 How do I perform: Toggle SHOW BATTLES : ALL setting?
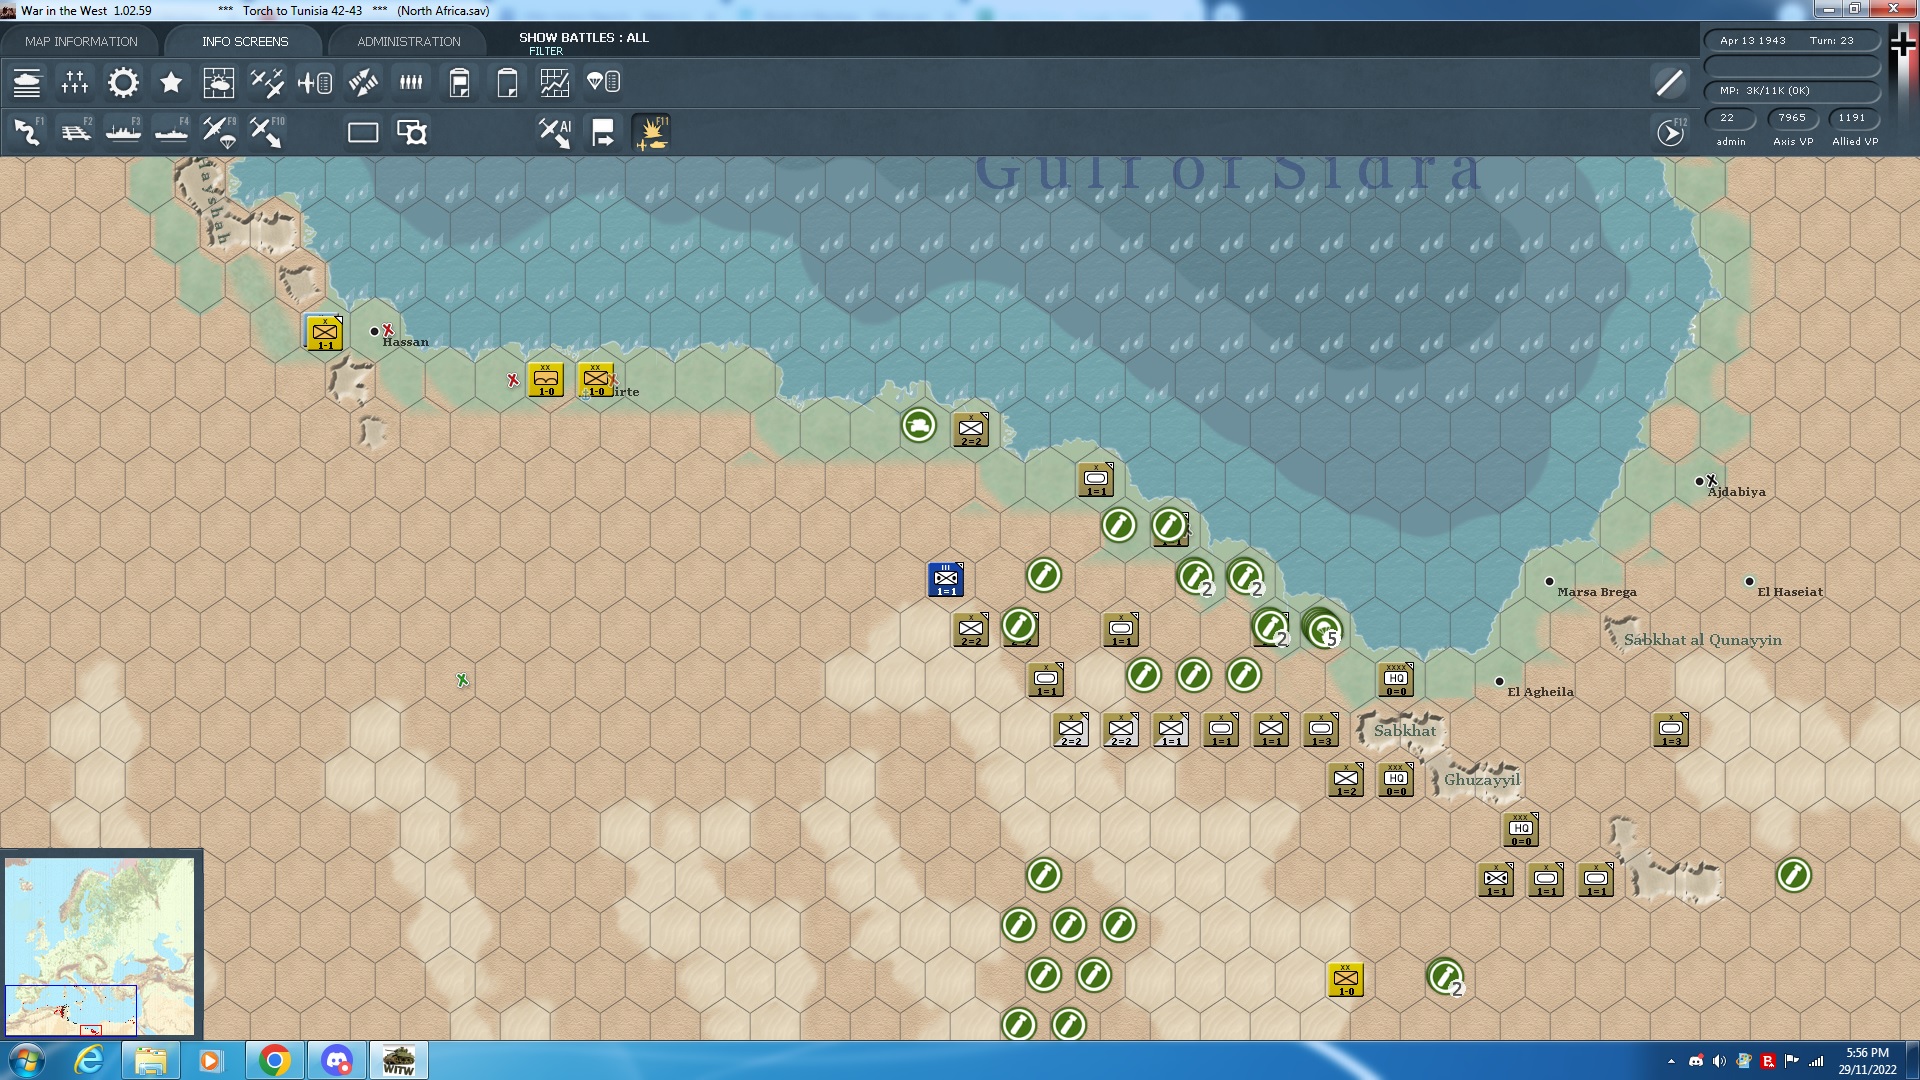[584, 38]
